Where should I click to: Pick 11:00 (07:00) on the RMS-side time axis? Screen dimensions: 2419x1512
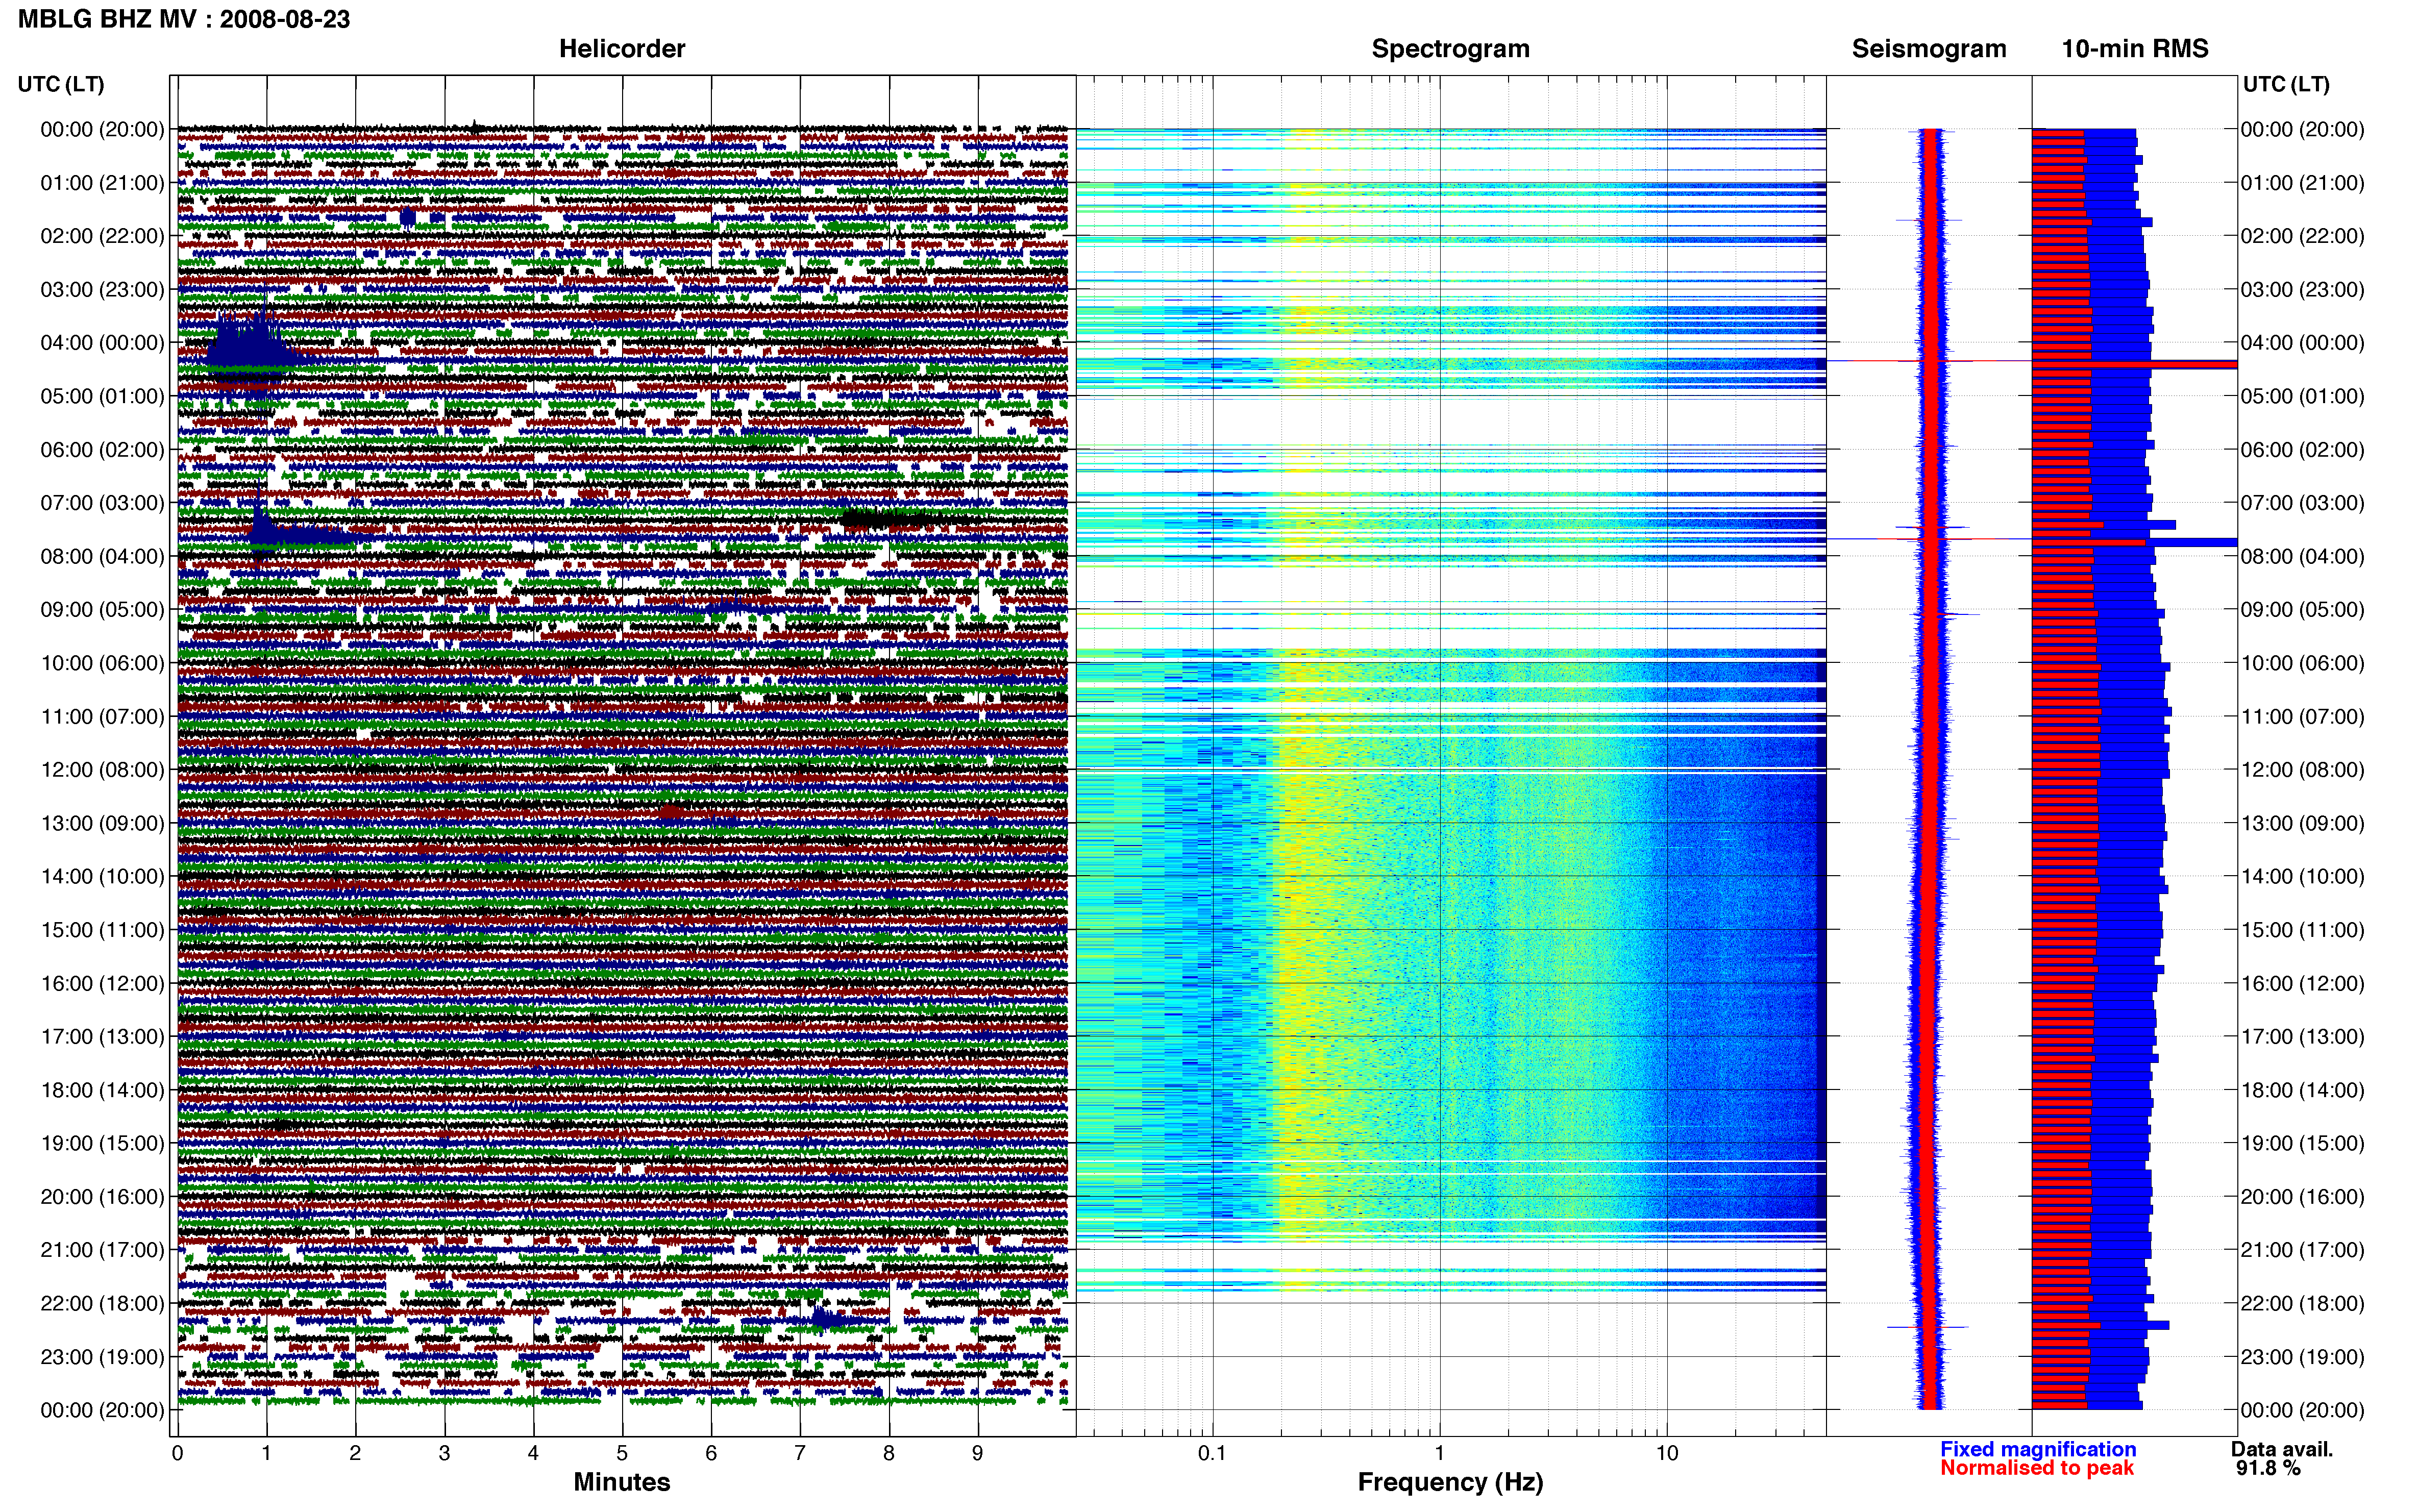pyautogui.click(x=2302, y=717)
